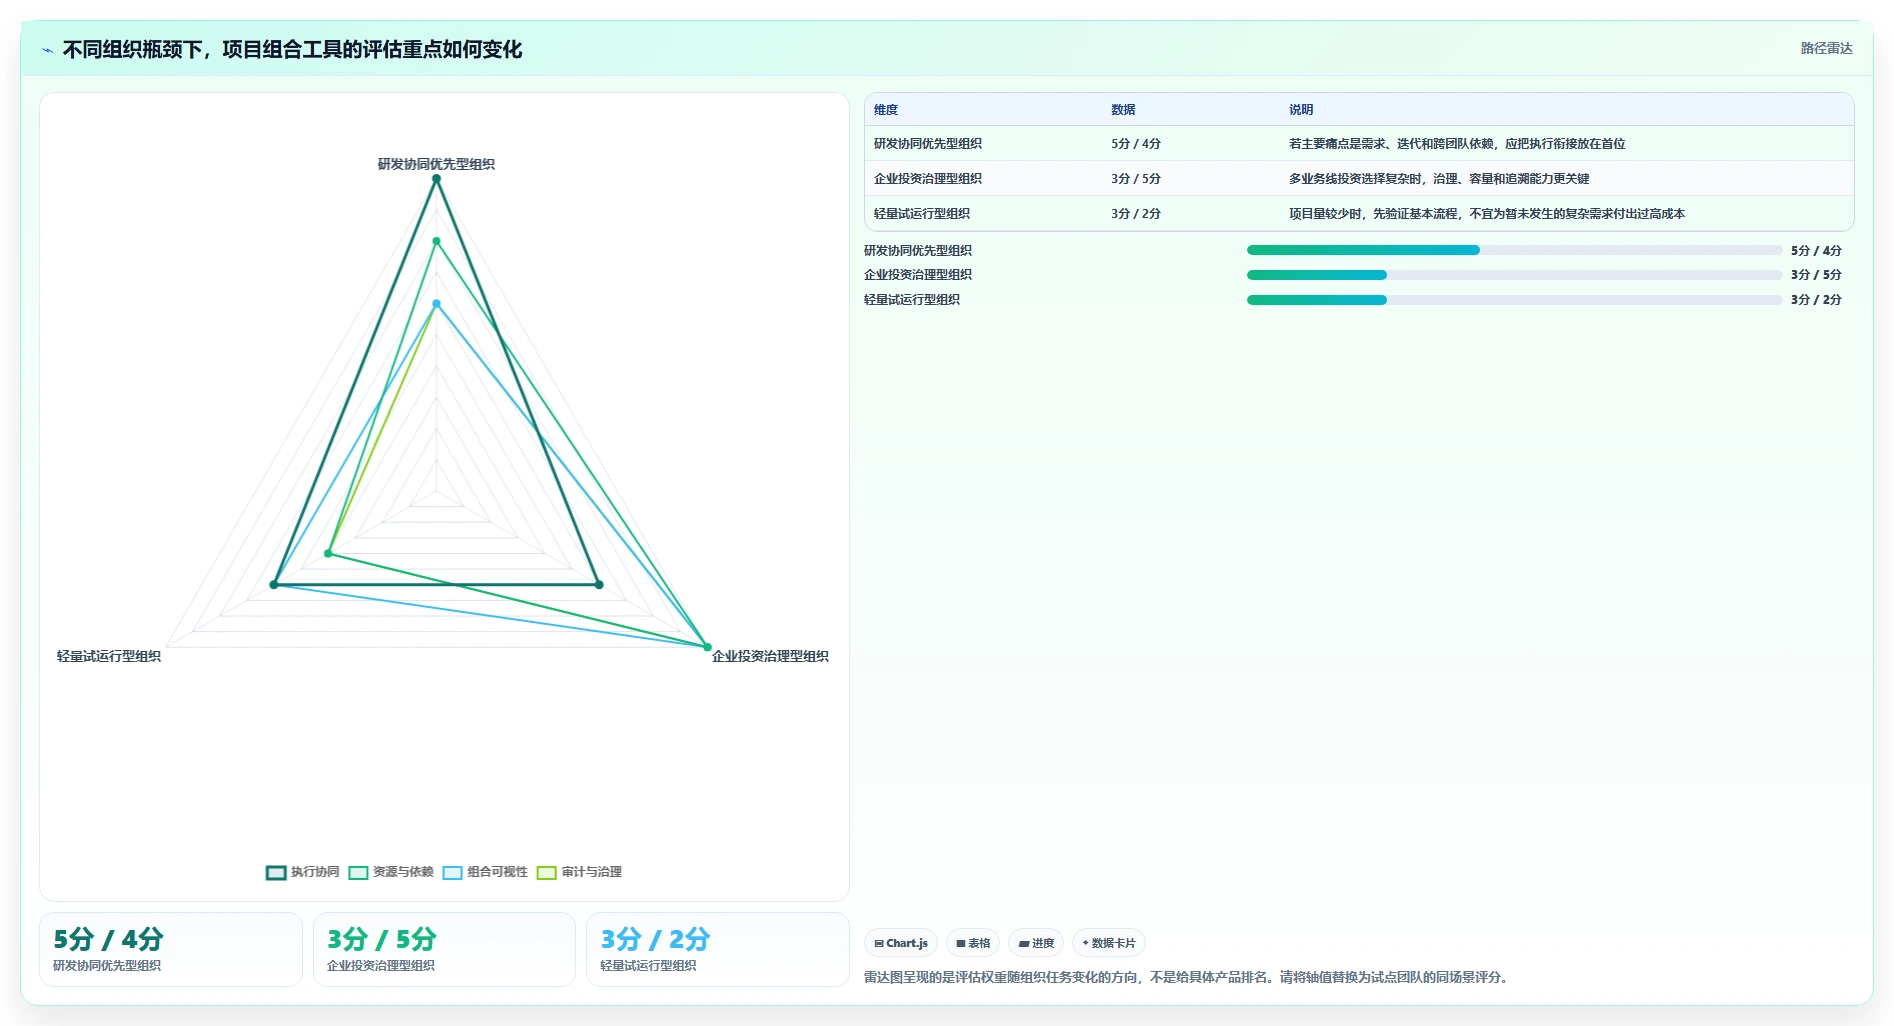The image size is (1894, 1026).
Task: Click the description starting 若主要痛点是需求
Action: tap(1457, 144)
